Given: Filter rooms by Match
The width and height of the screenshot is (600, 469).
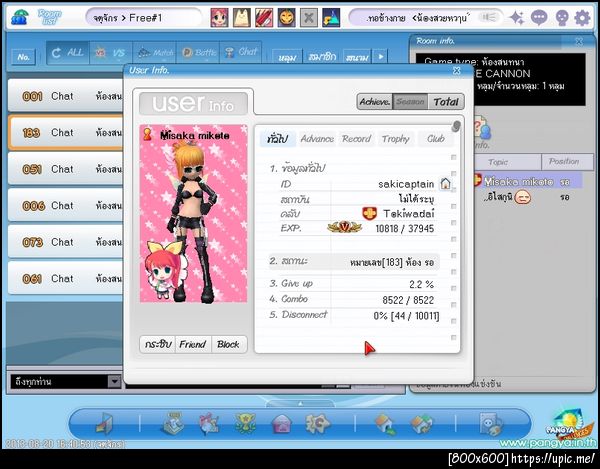Looking at the screenshot, I should tap(154, 53).
